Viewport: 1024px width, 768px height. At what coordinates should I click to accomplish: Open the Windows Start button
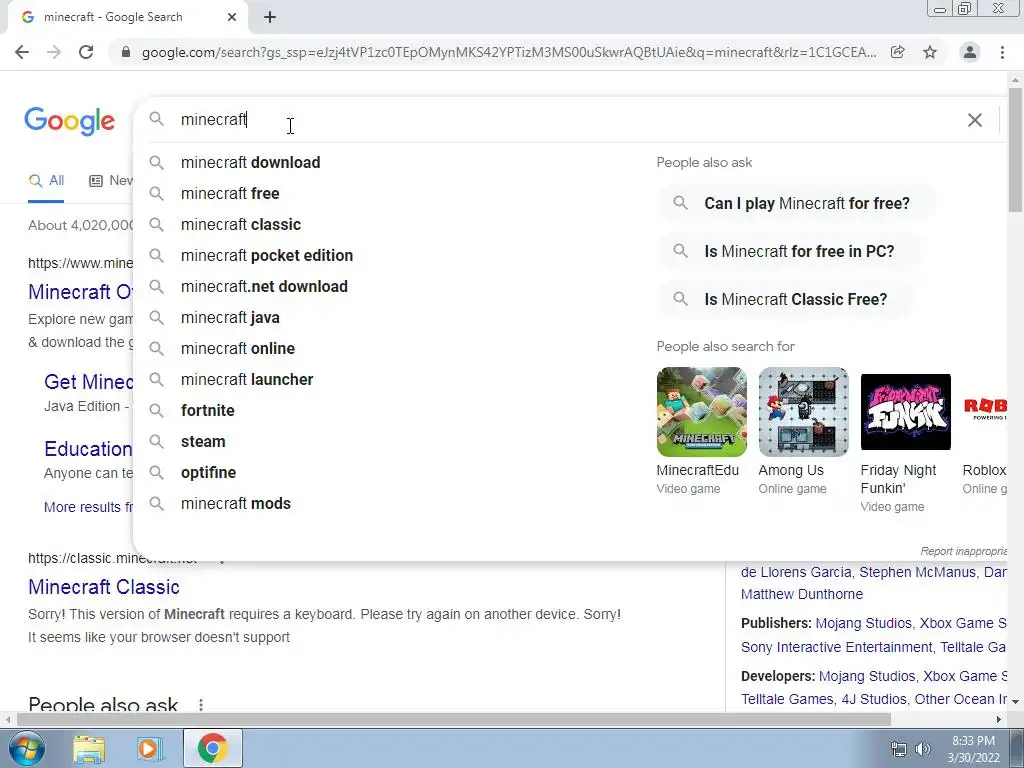(27, 748)
